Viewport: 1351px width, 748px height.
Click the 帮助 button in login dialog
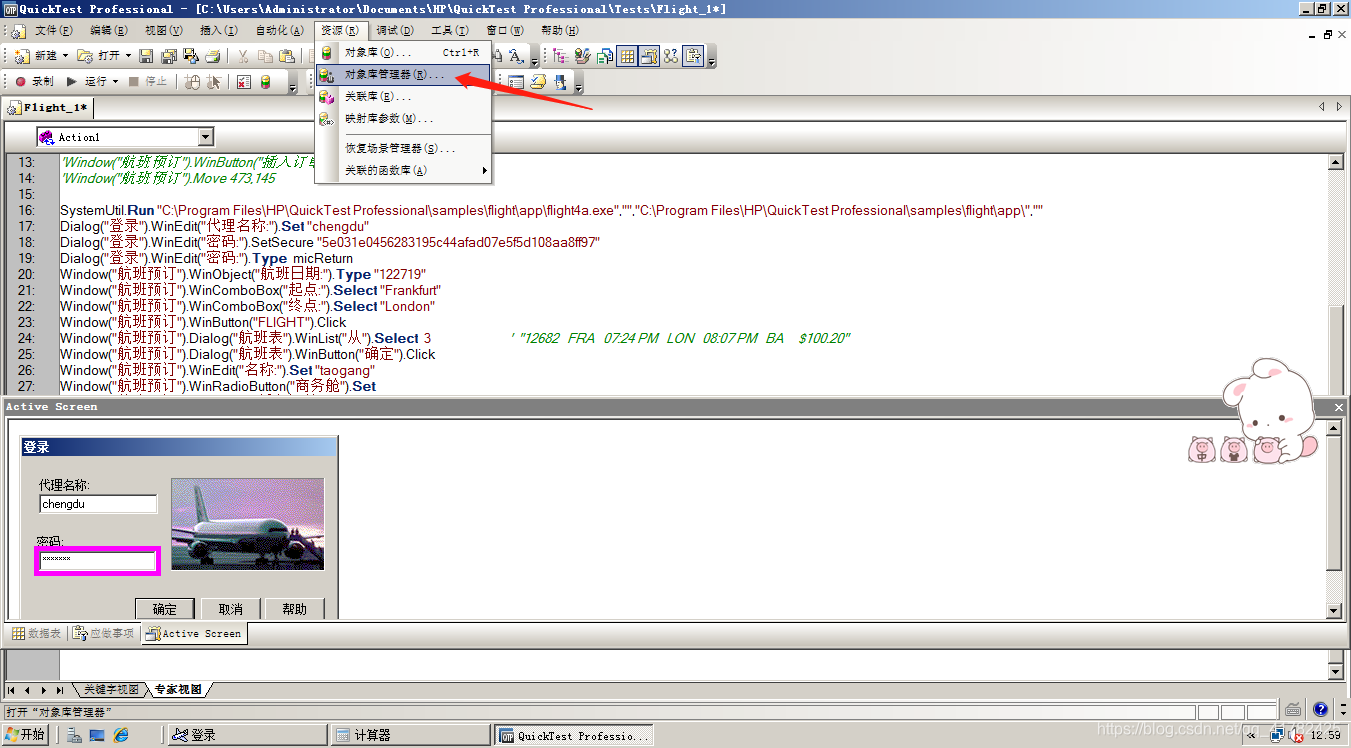click(295, 609)
